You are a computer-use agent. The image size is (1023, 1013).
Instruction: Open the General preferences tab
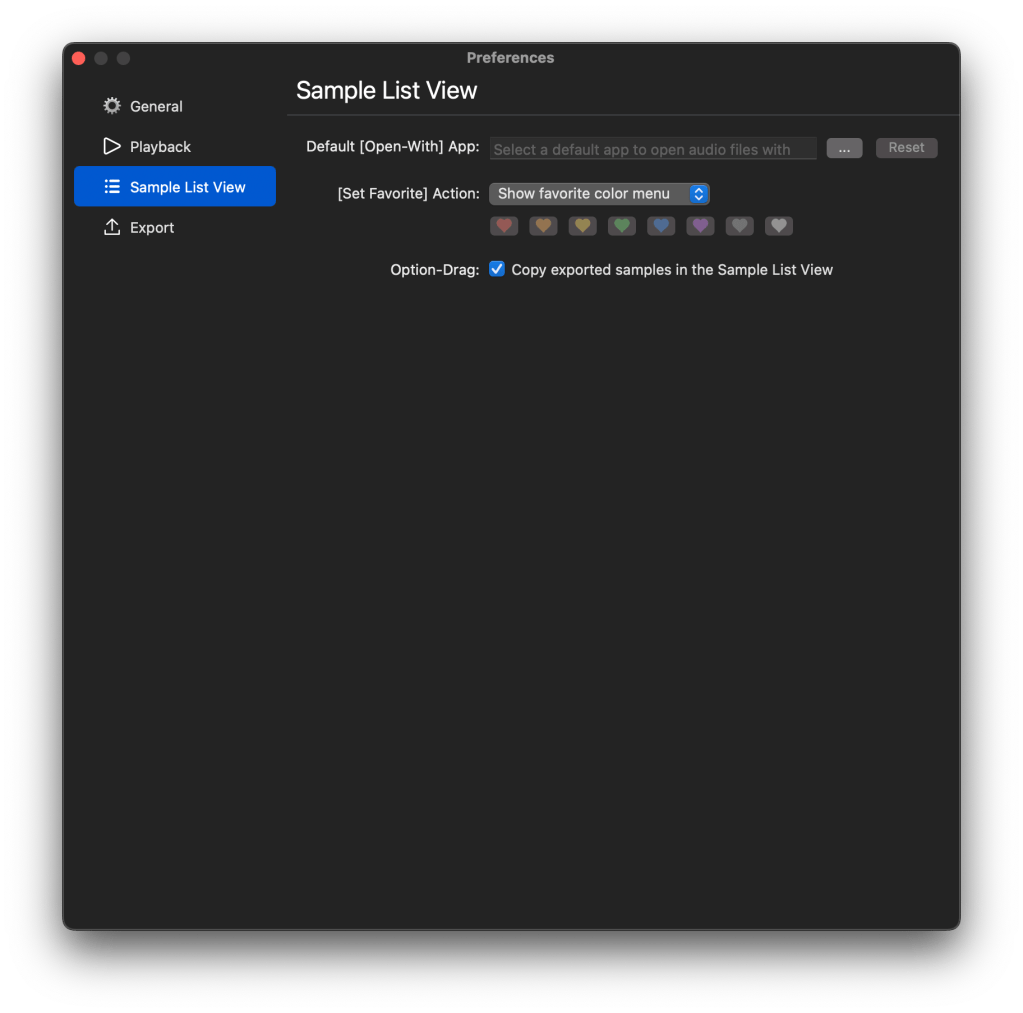click(156, 106)
